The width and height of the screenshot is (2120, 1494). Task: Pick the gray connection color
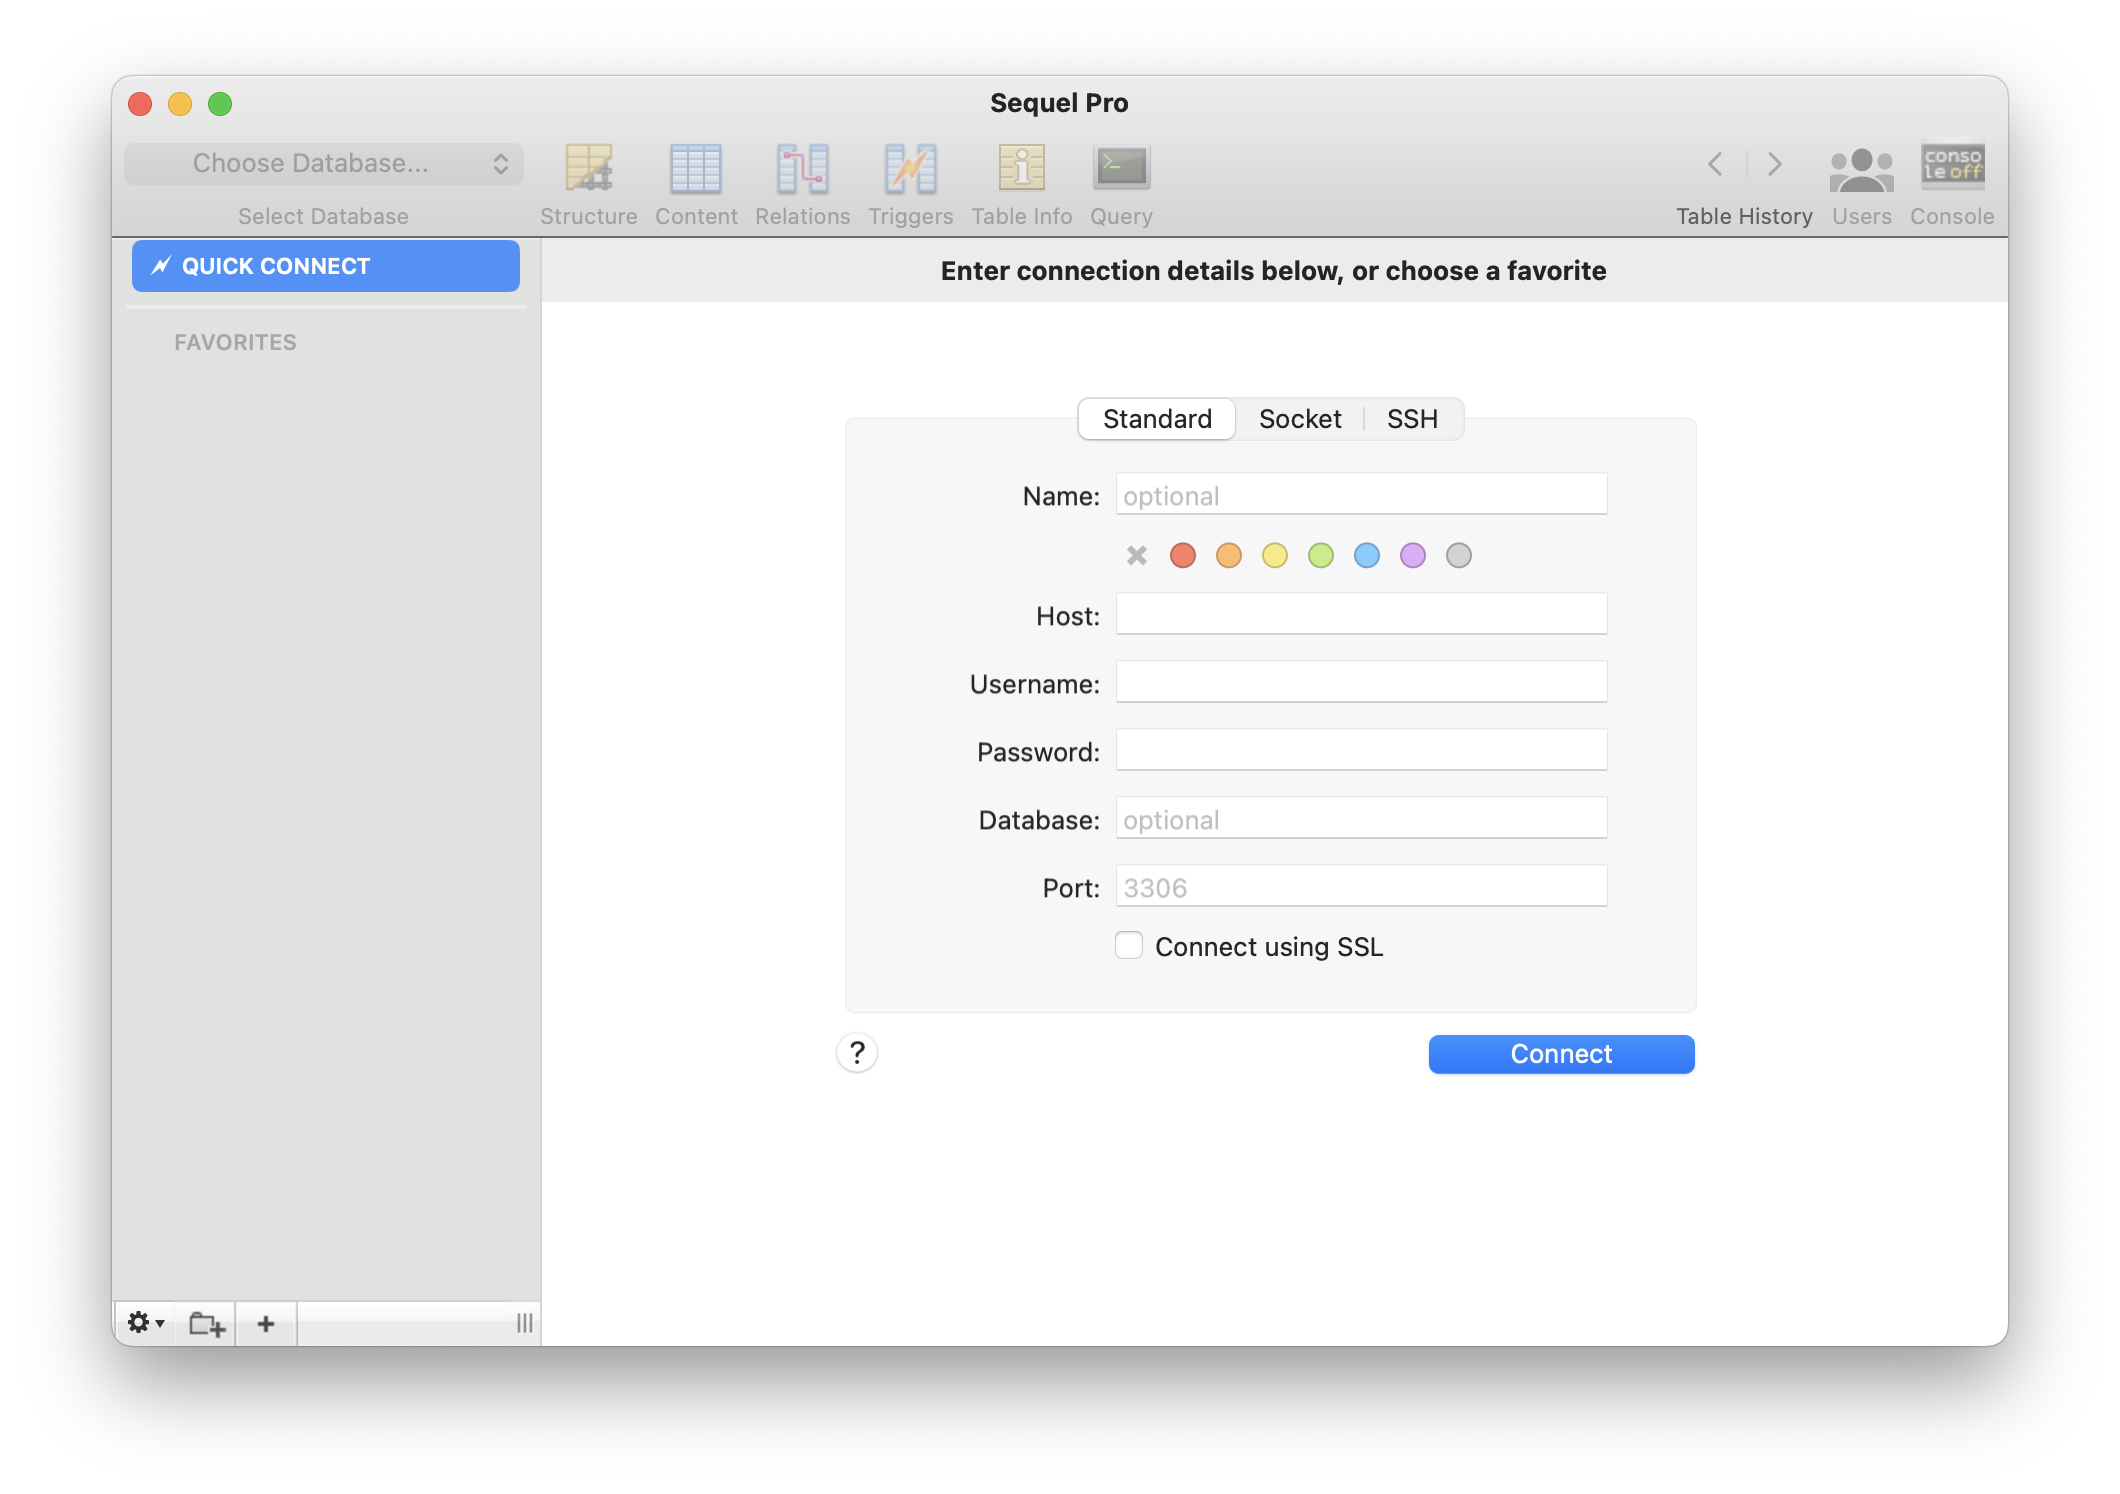[1459, 555]
